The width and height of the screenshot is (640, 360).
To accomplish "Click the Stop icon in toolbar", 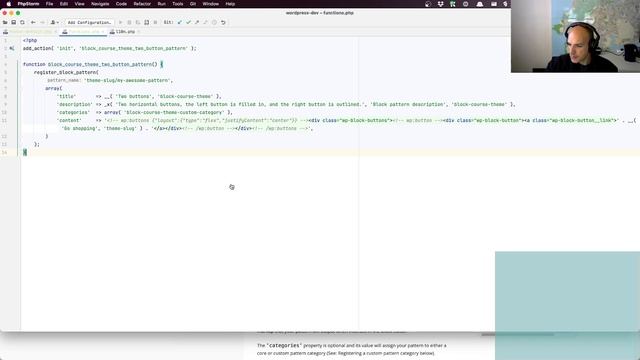I will (156, 22).
